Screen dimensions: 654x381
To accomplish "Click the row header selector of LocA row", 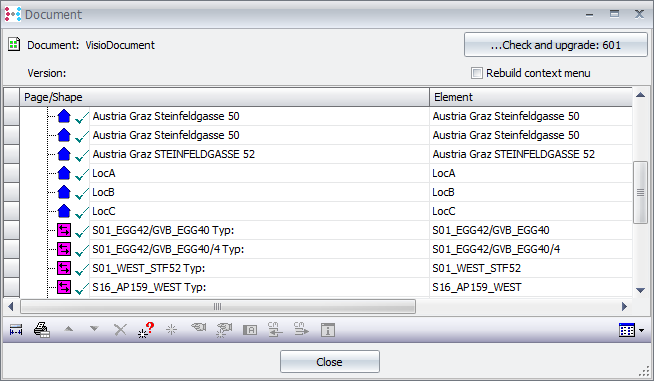I will (12, 173).
